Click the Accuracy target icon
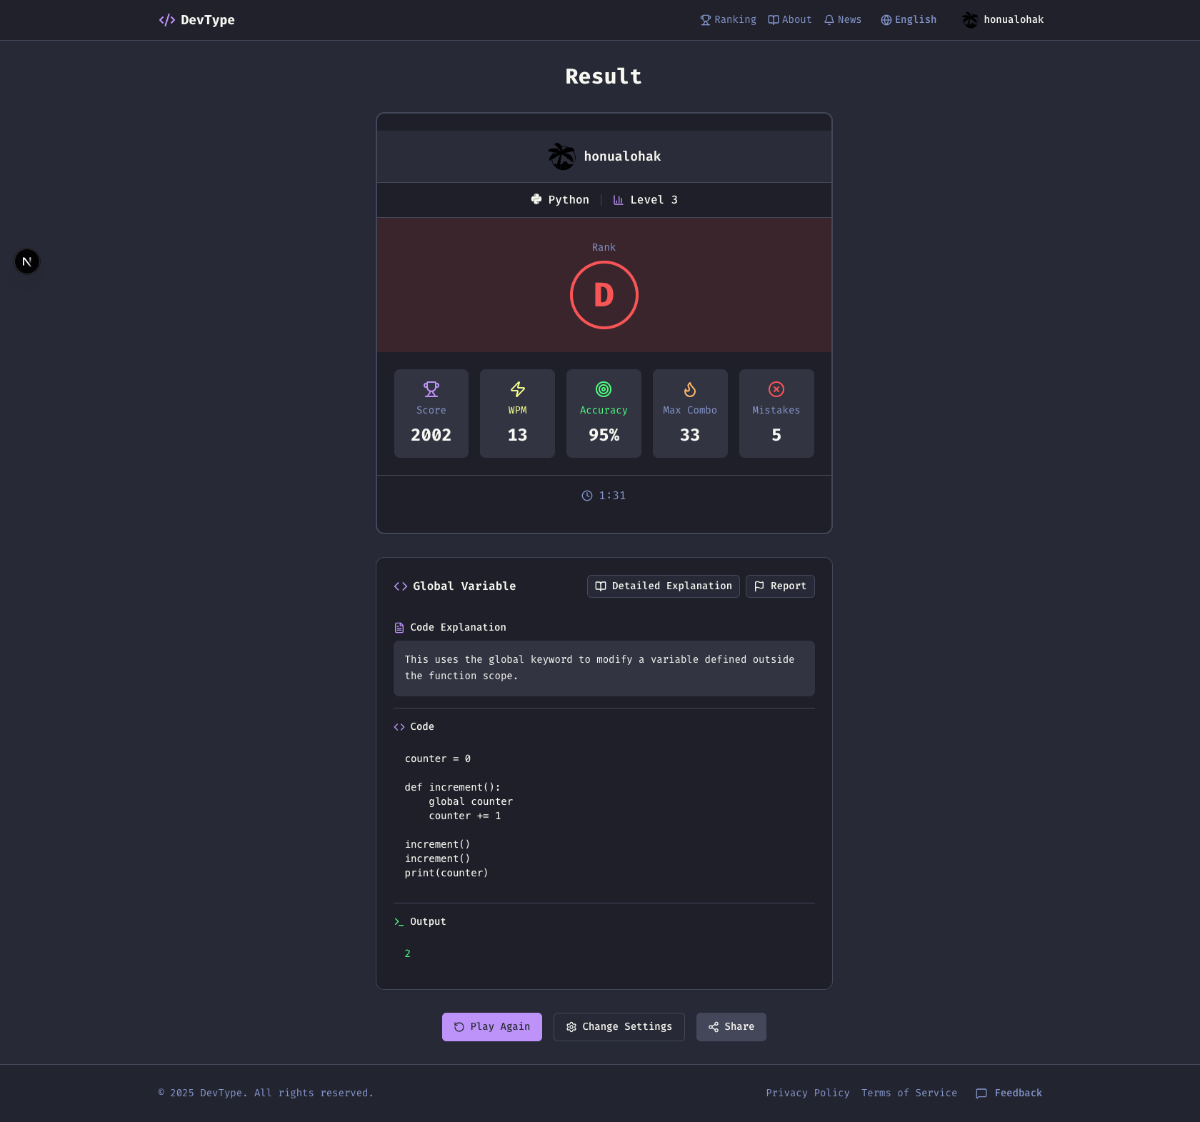 (x=604, y=389)
